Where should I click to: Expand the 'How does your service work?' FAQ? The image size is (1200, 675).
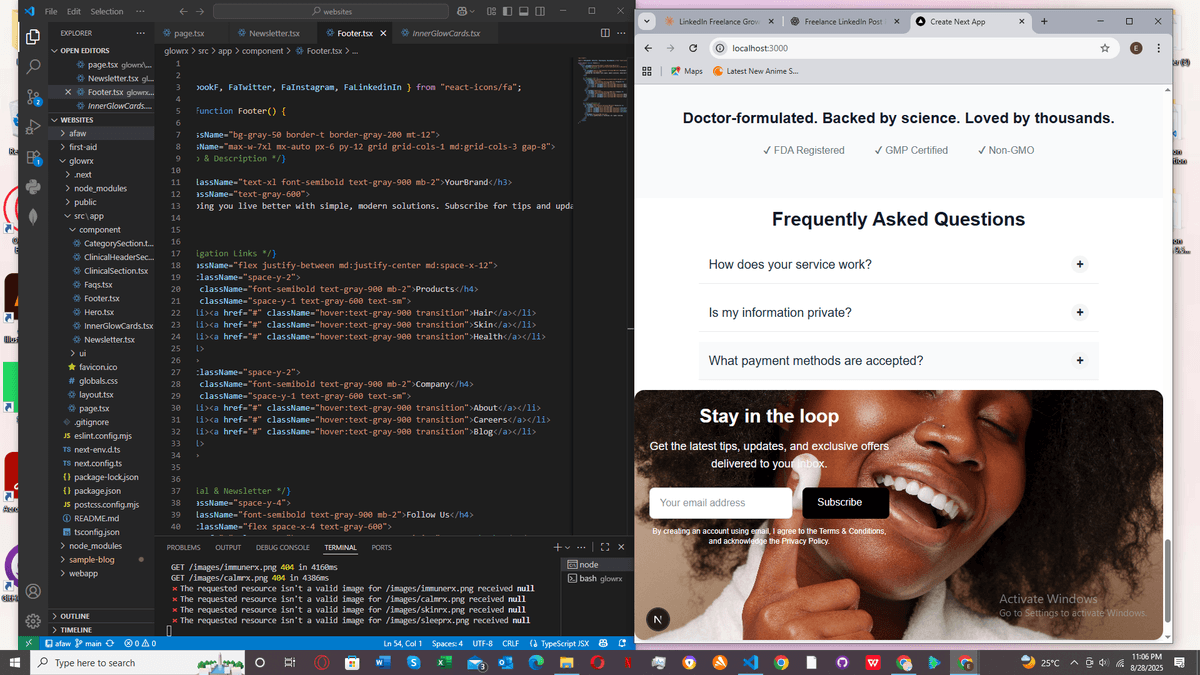[x=1079, y=265]
